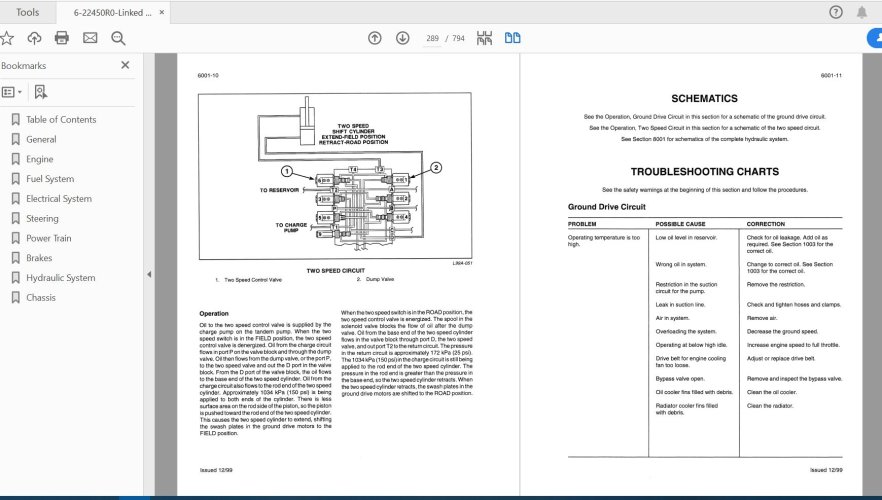Find the current bookmark icon
Image resolution: width=882 pixels, height=500 pixels.
pos(40,92)
